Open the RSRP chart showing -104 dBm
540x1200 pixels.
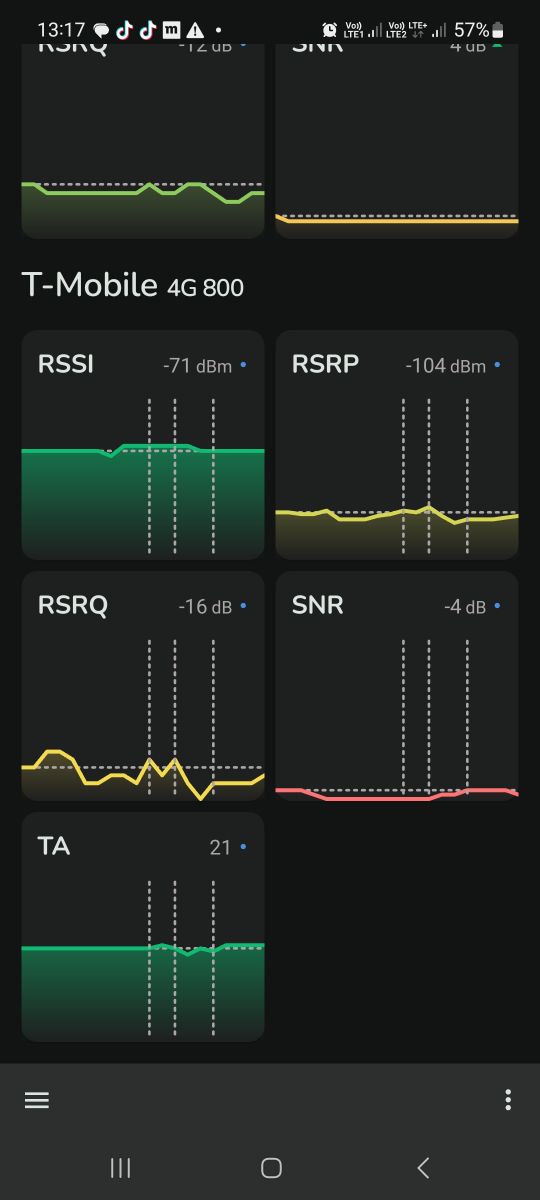tap(397, 444)
